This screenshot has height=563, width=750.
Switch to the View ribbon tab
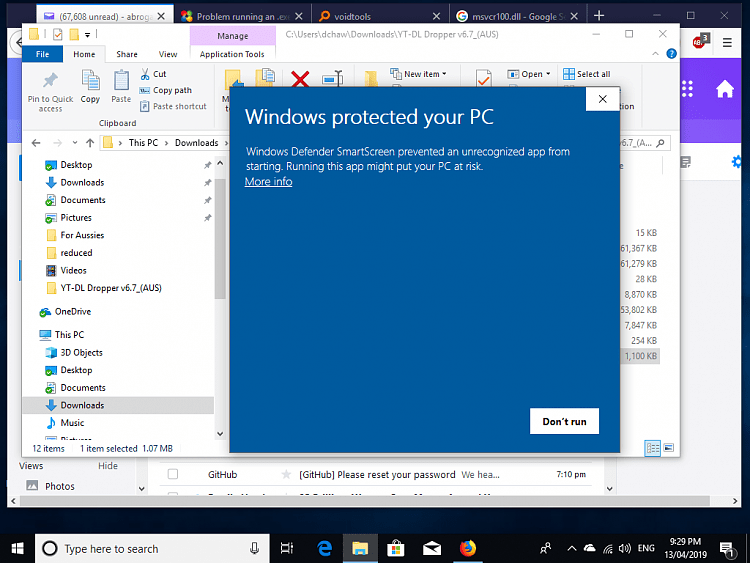click(168, 54)
